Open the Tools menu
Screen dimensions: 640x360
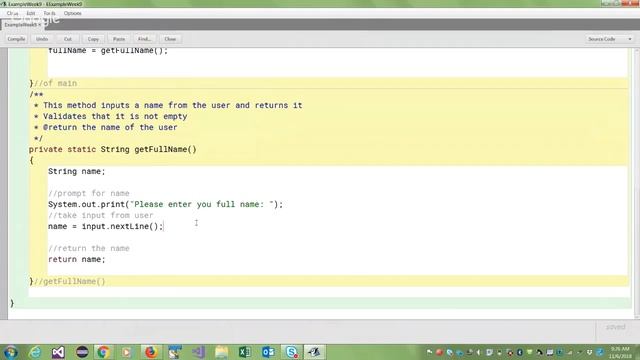(49, 13)
